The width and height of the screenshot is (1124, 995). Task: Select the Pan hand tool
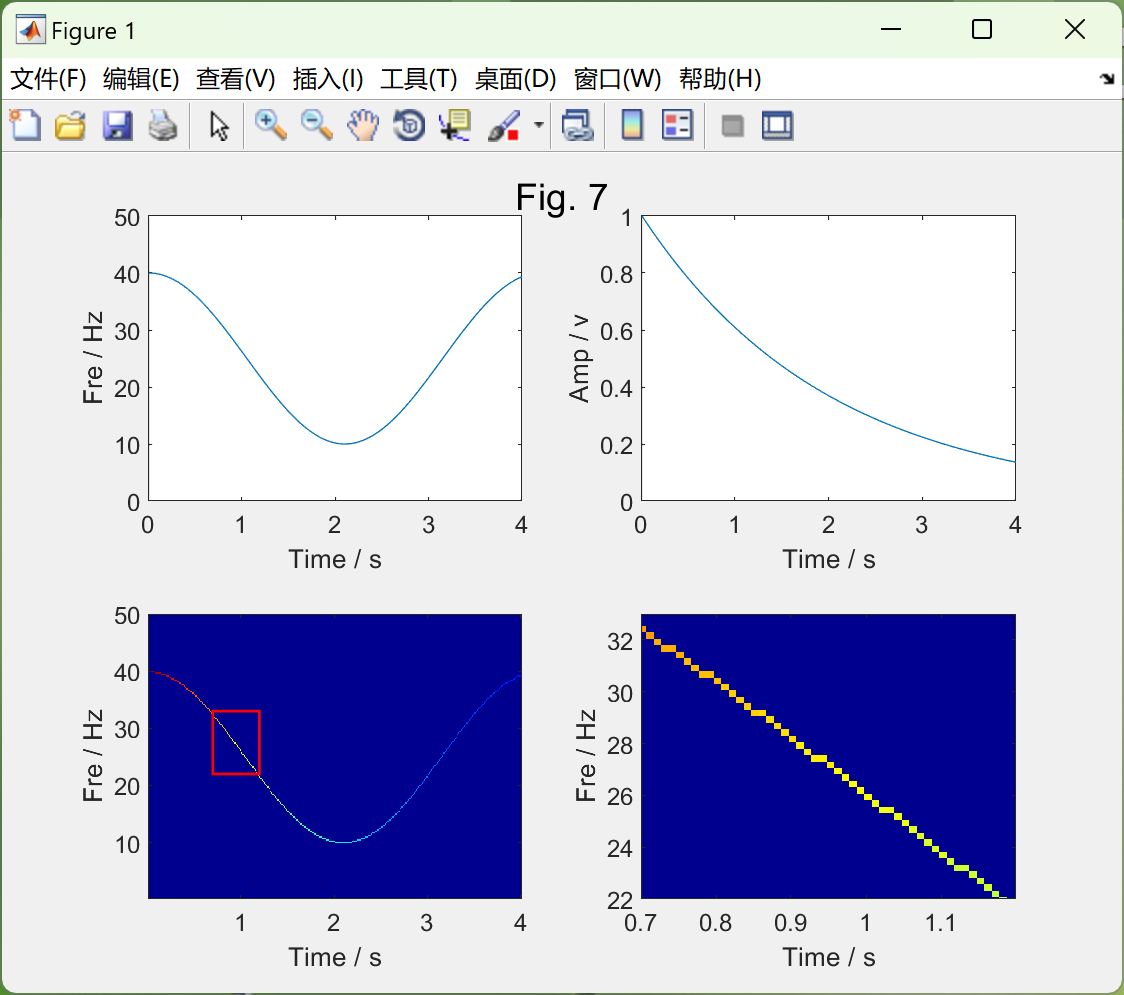pyautogui.click(x=363, y=125)
